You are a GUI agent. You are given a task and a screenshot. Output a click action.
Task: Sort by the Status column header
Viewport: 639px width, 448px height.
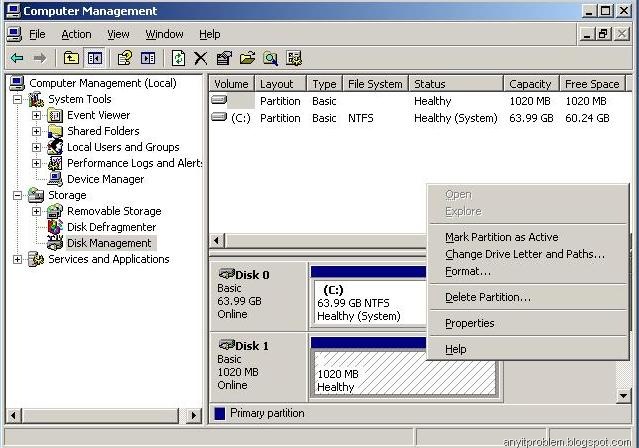click(456, 84)
